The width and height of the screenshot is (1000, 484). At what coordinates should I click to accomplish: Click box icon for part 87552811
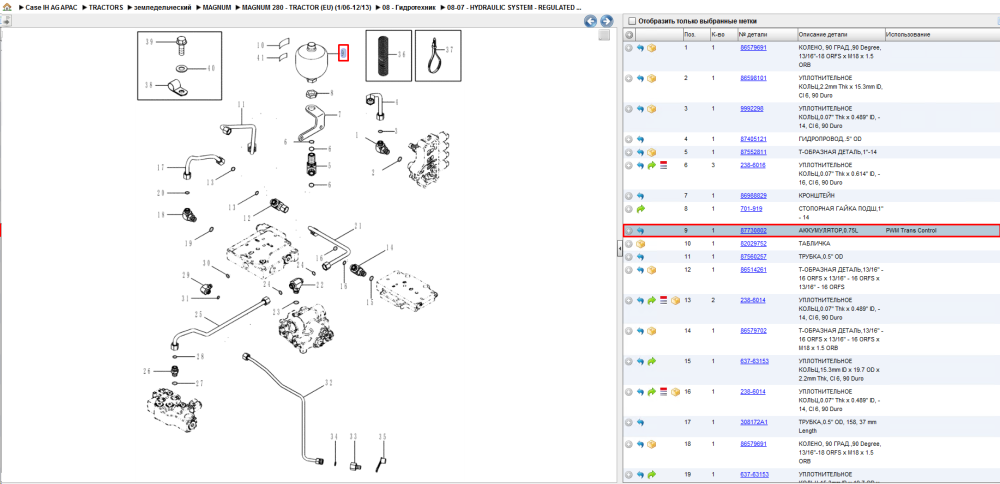pos(652,152)
